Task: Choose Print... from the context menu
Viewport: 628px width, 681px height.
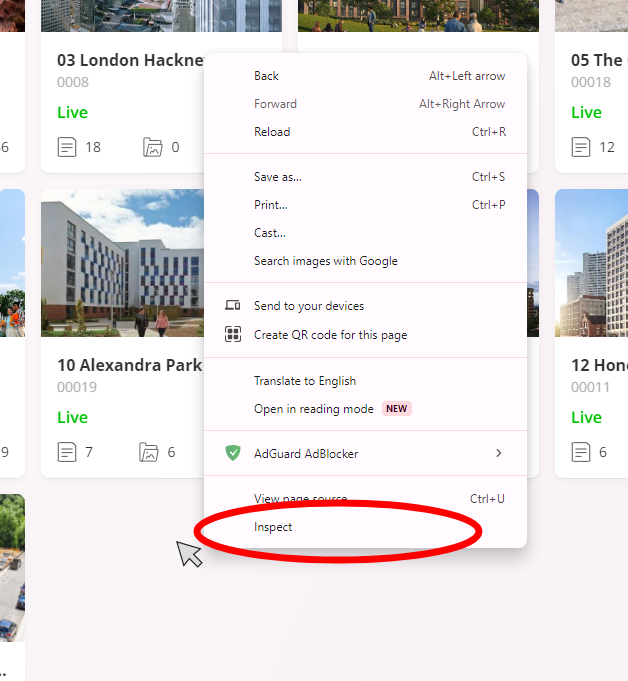Action: pos(365,205)
